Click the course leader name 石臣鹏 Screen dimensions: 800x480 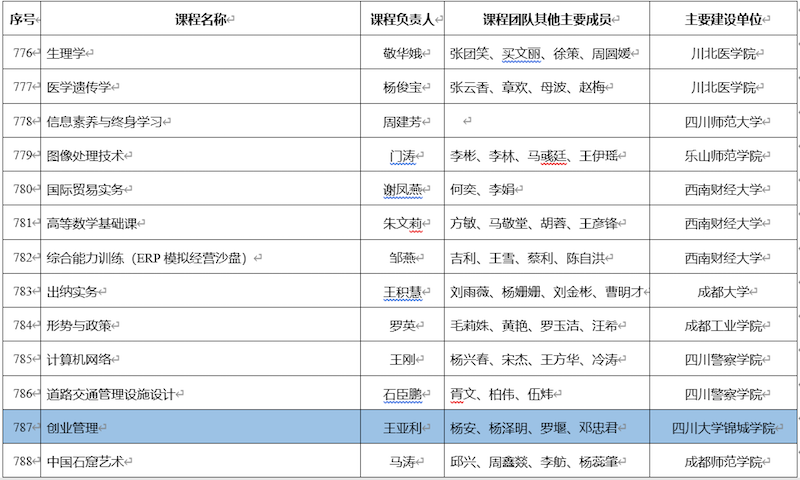402,394
